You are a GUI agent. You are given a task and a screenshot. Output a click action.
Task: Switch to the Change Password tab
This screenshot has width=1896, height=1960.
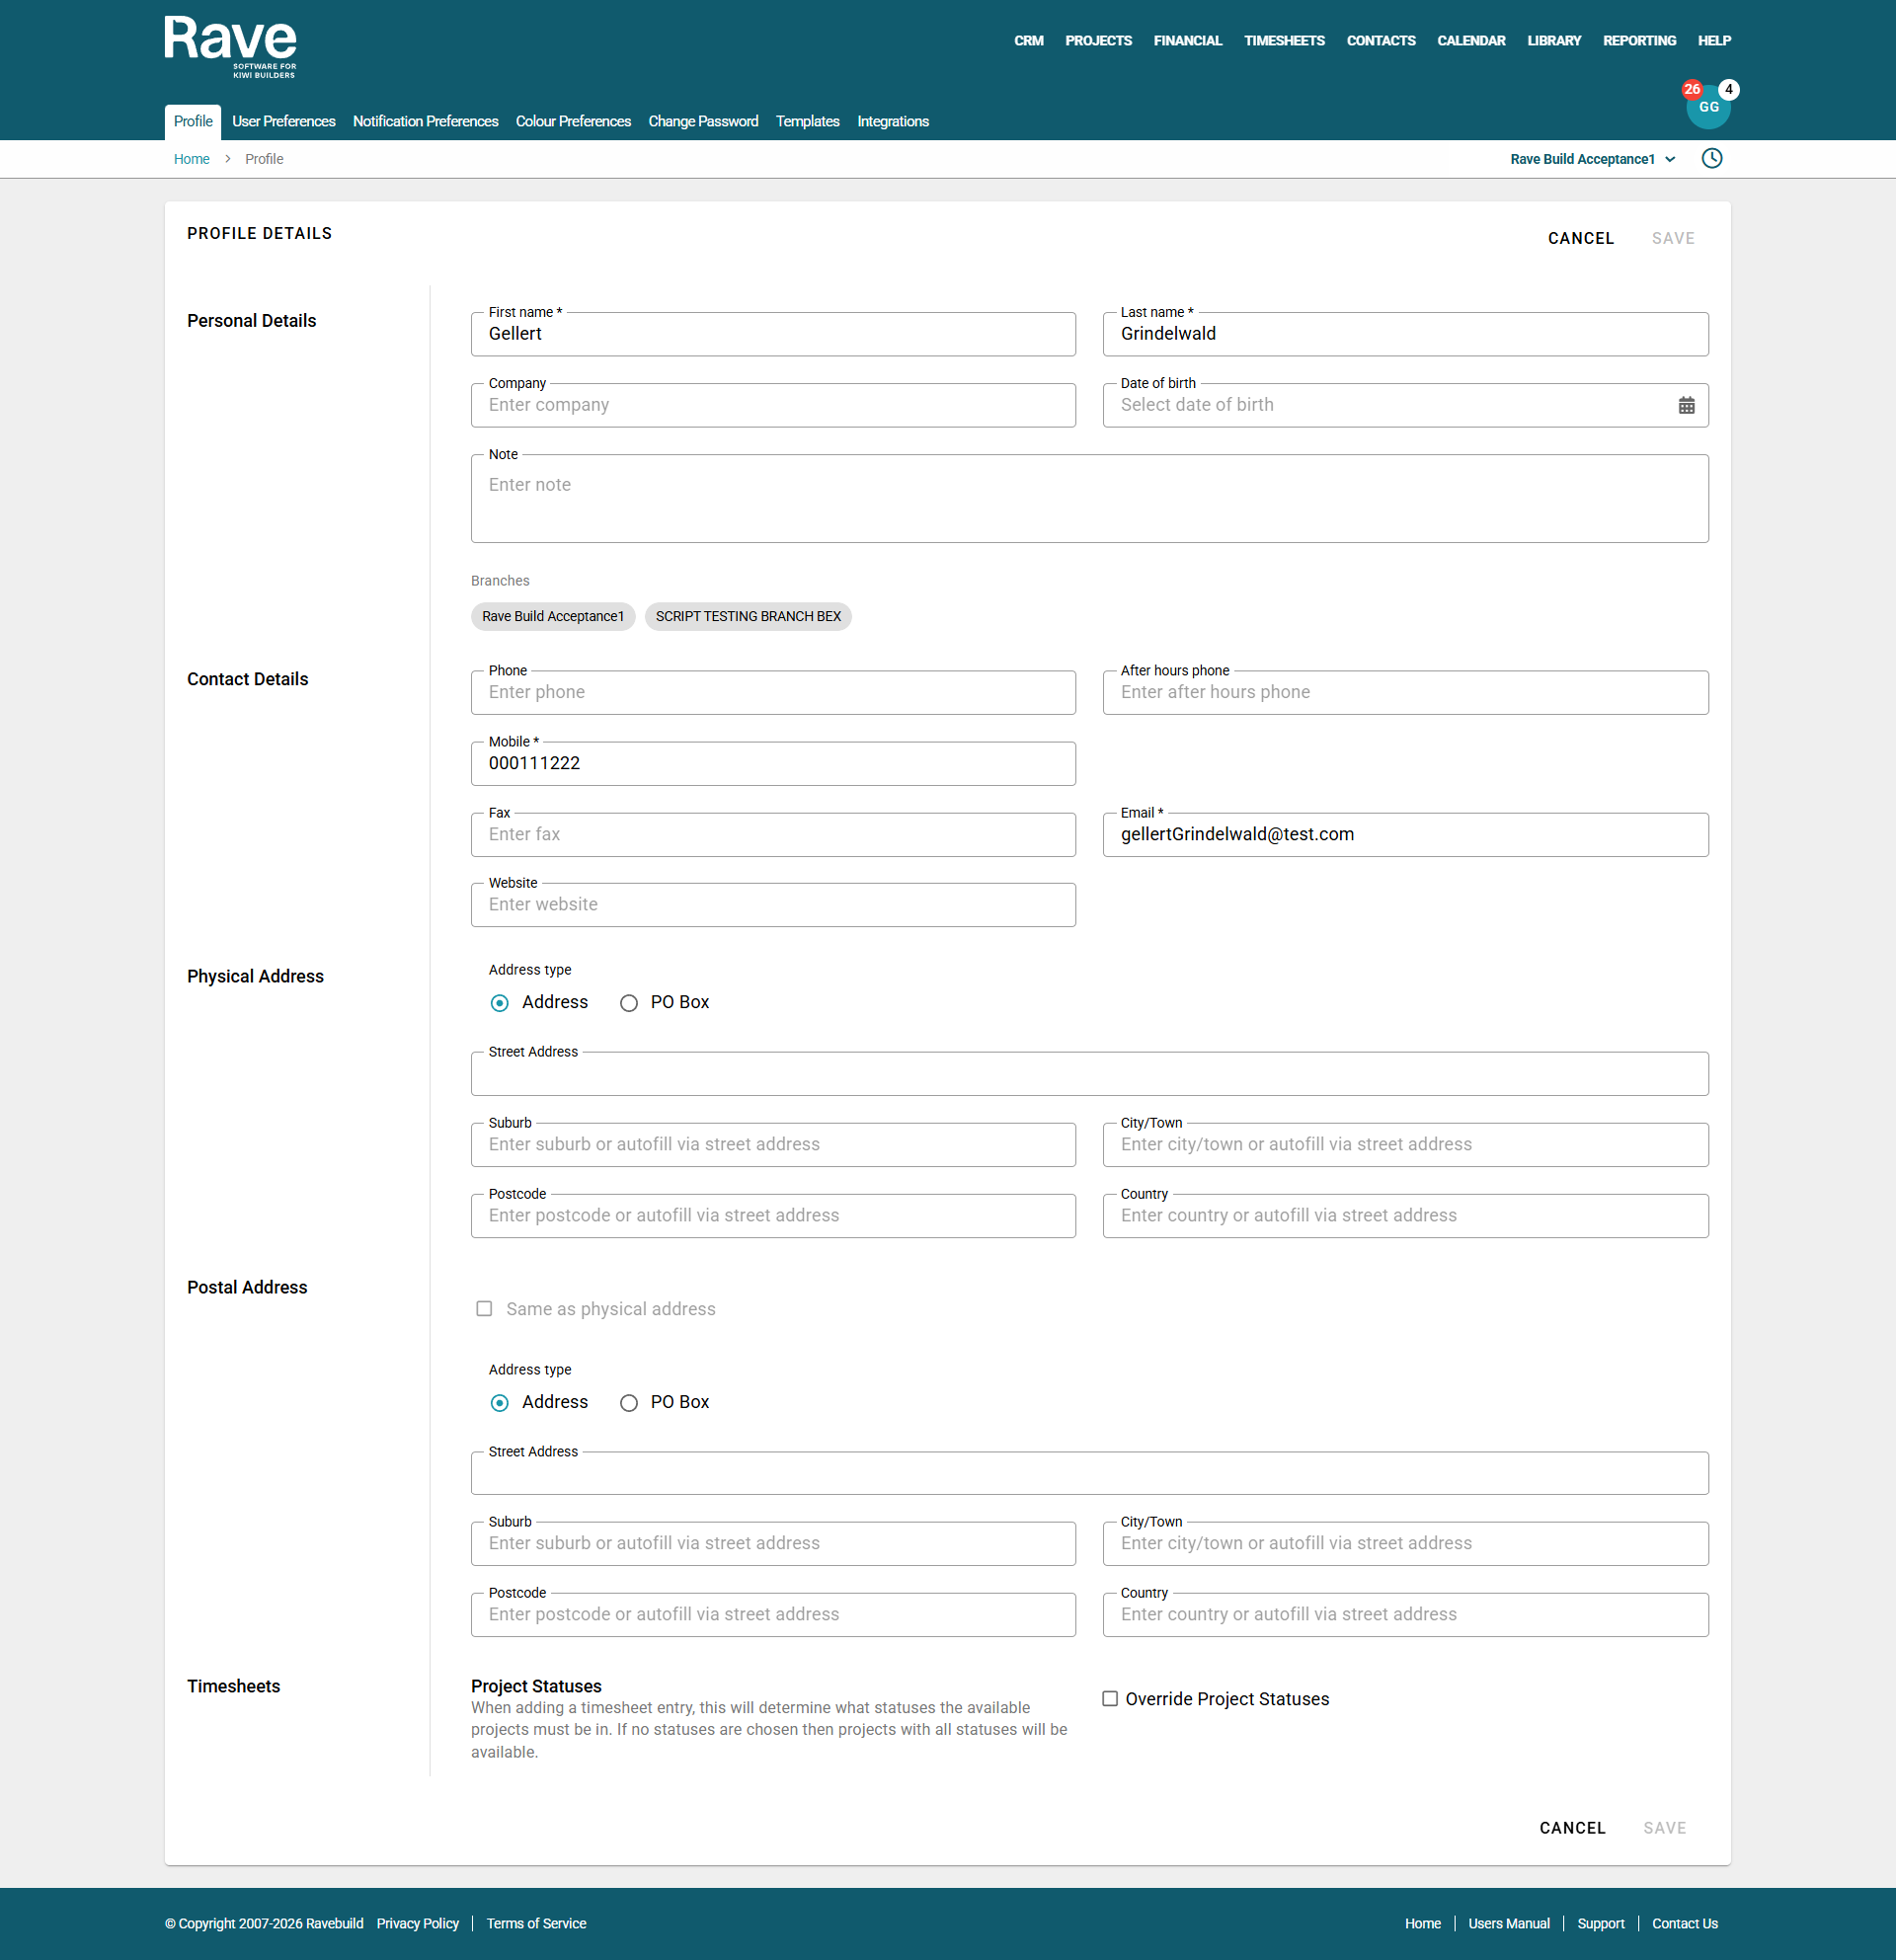point(703,121)
